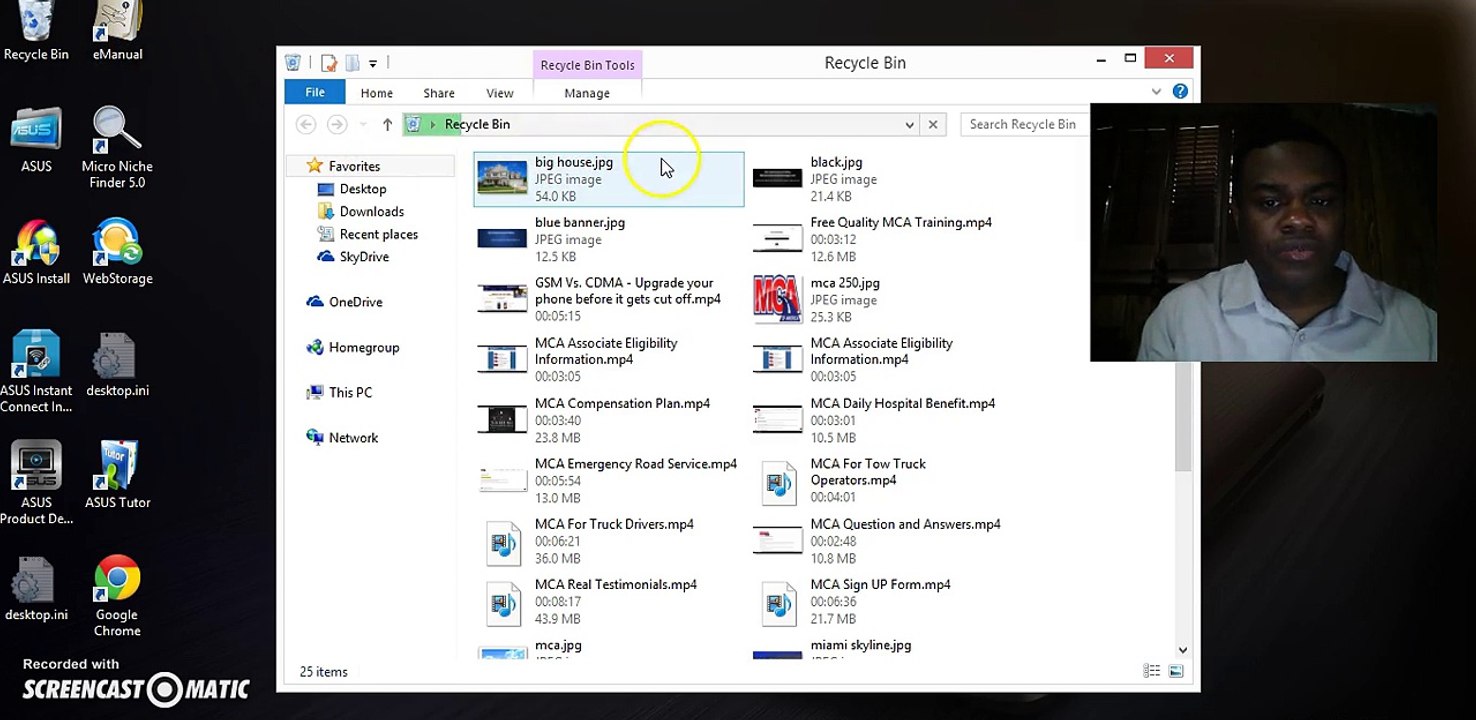Open the Customize Quick Access Toolbar dropdown
Image resolution: width=1476 pixels, height=720 pixels.
[x=373, y=63]
